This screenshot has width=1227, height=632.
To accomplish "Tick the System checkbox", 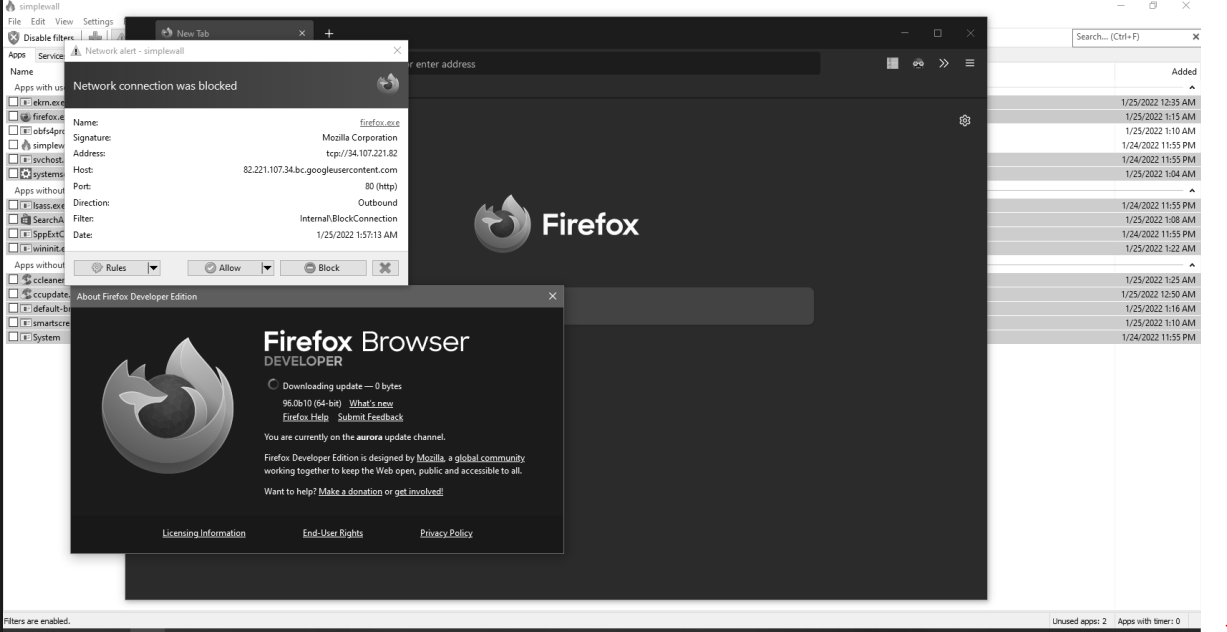I will (x=13, y=337).
